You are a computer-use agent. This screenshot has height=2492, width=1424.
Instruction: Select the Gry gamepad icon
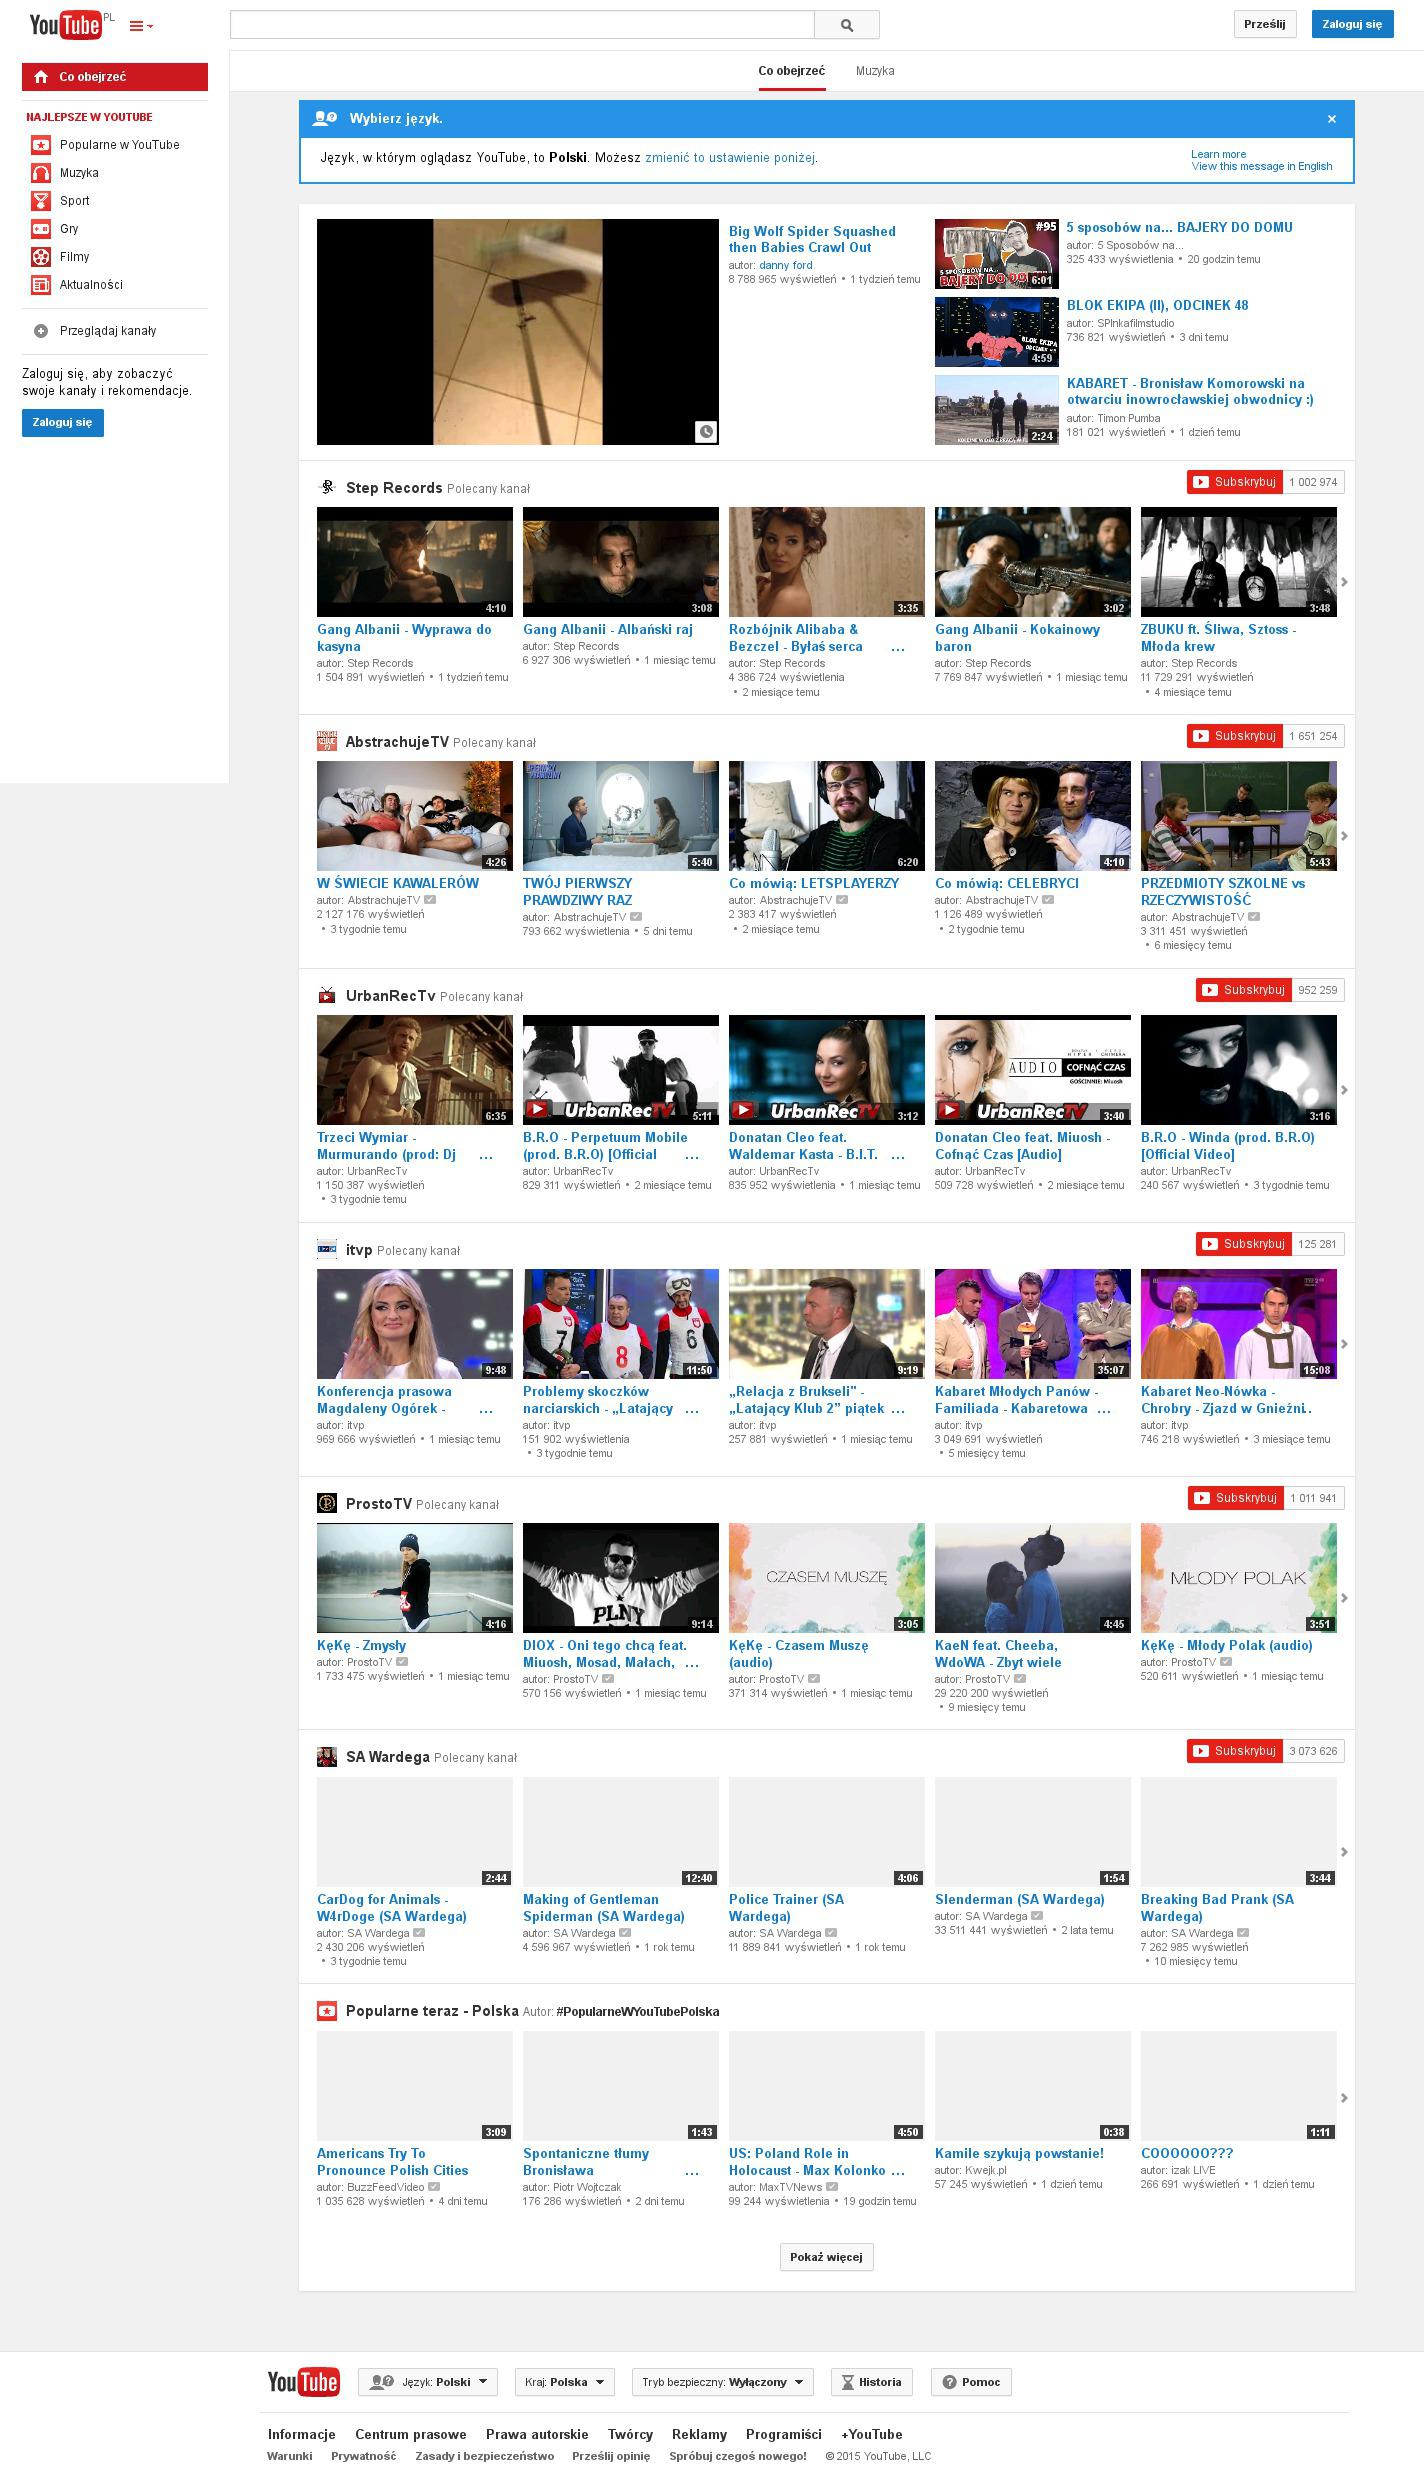41,229
